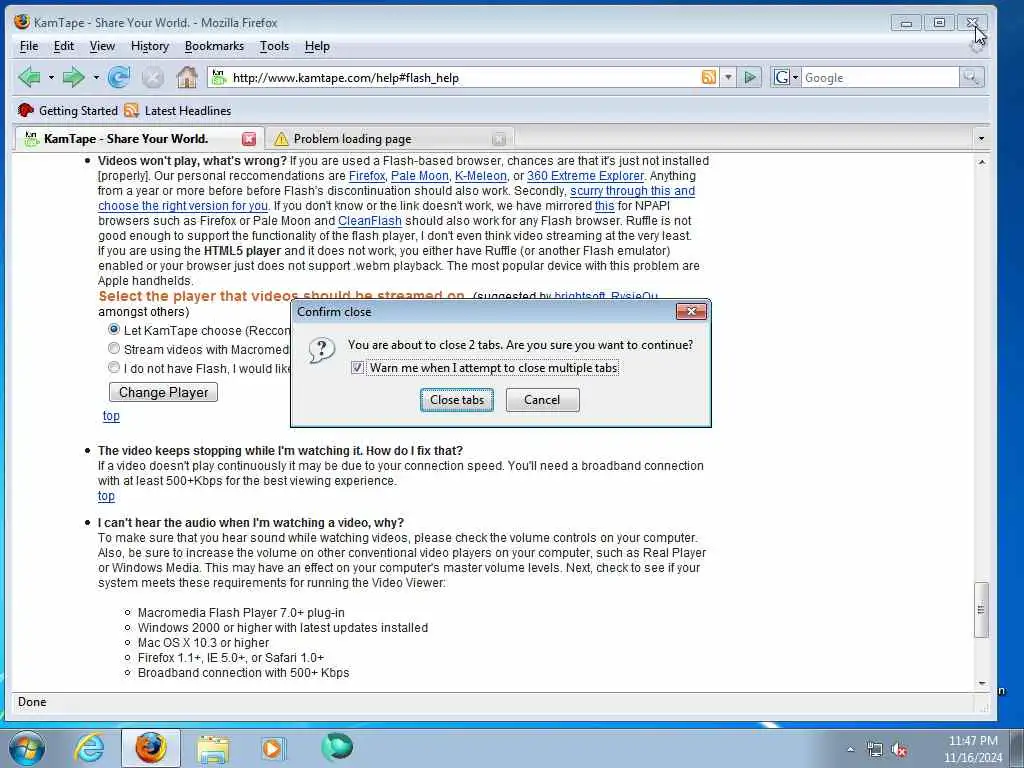Viewport: 1024px width, 768px height.
Task: Focus the Google search box
Action: coord(880,78)
